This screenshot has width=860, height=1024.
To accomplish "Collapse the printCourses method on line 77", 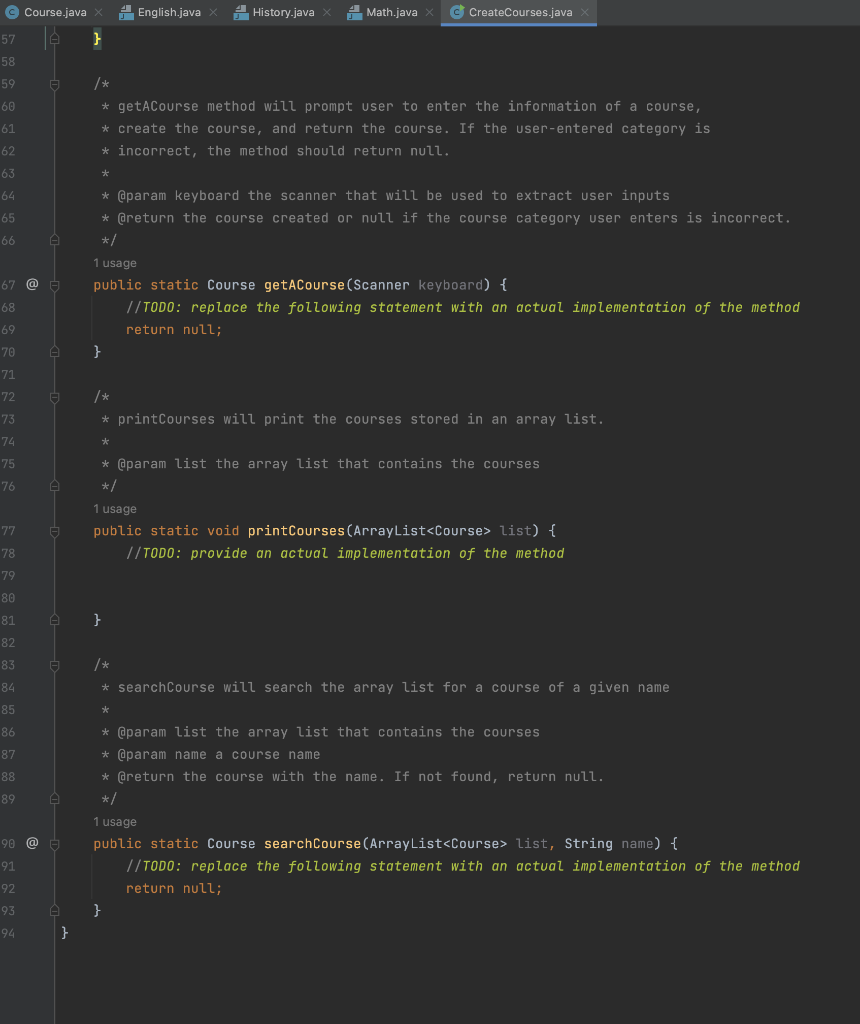I will 55,531.
